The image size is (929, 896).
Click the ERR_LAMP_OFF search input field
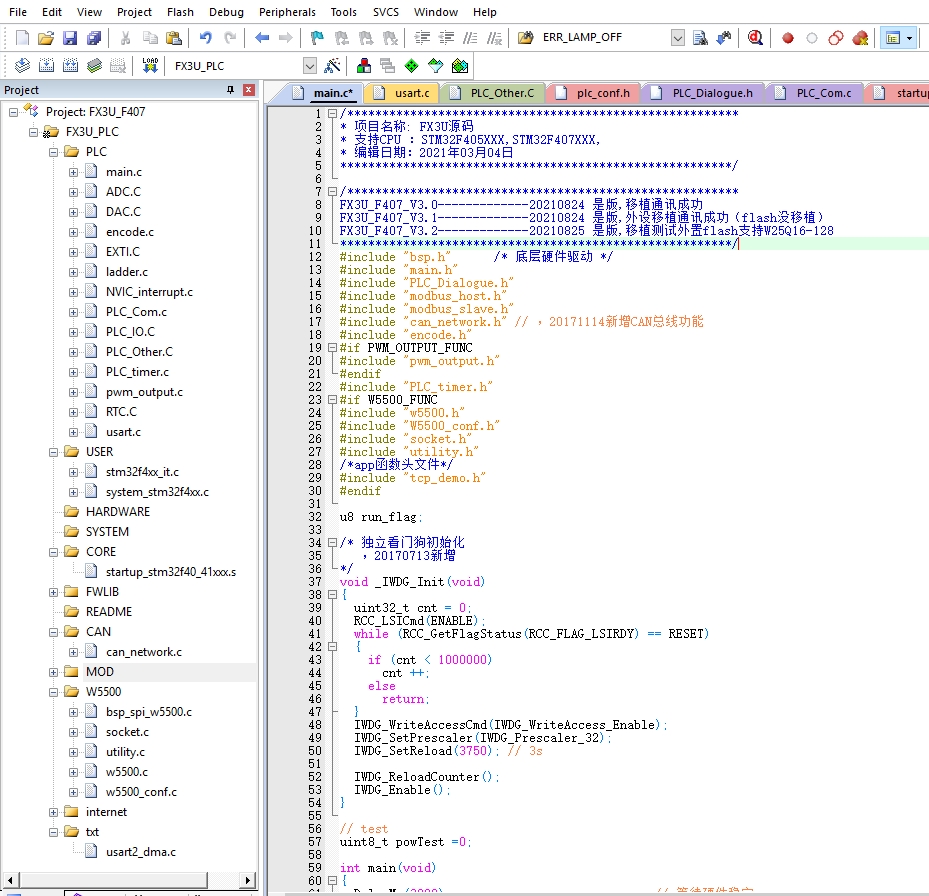(x=604, y=37)
